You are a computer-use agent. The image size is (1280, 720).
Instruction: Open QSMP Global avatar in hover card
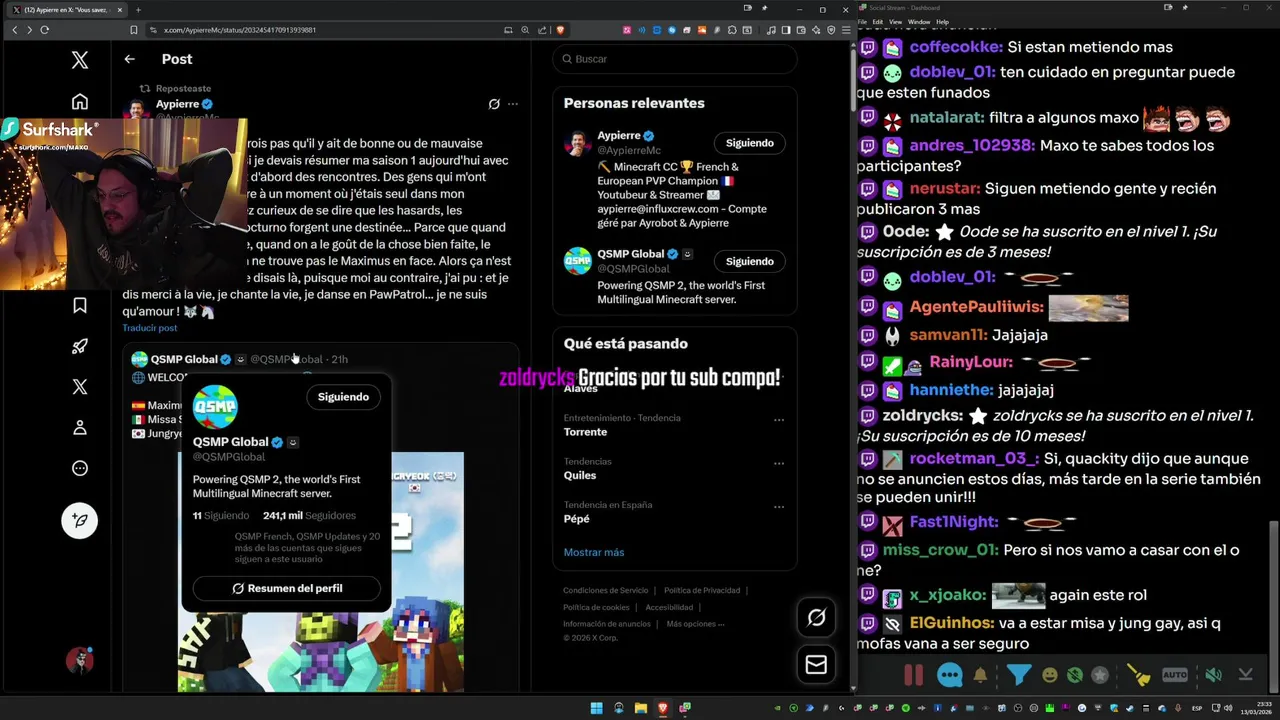(x=215, y=407)
